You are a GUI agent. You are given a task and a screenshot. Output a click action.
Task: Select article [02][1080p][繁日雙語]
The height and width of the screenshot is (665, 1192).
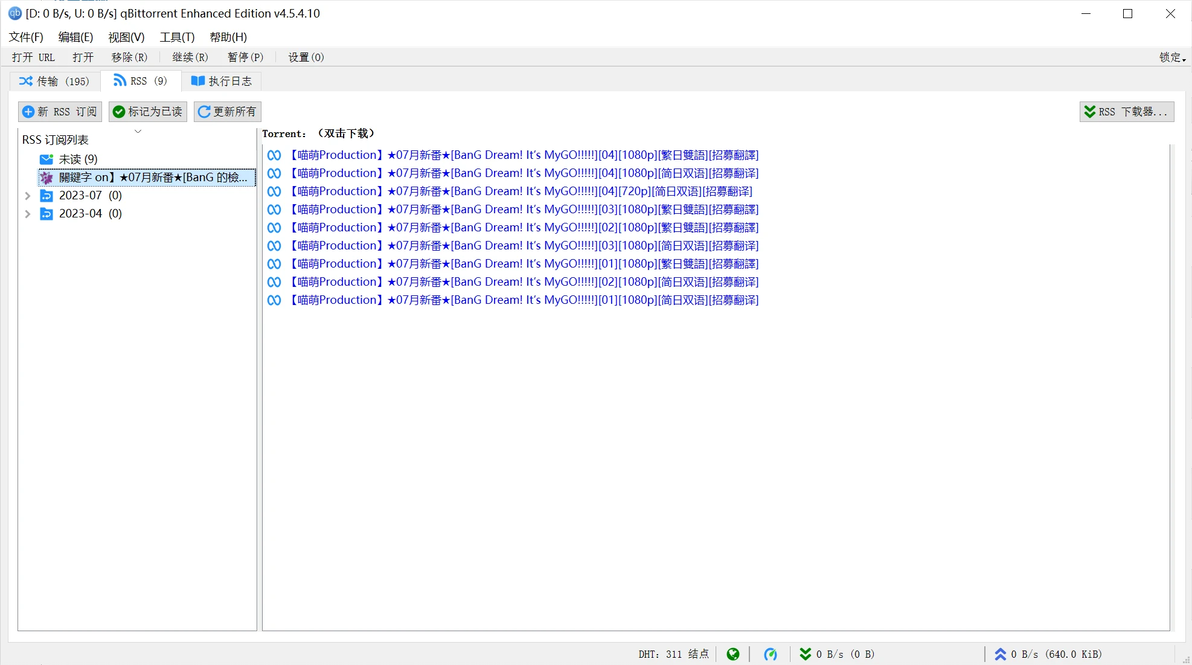(x=524, y=227)
